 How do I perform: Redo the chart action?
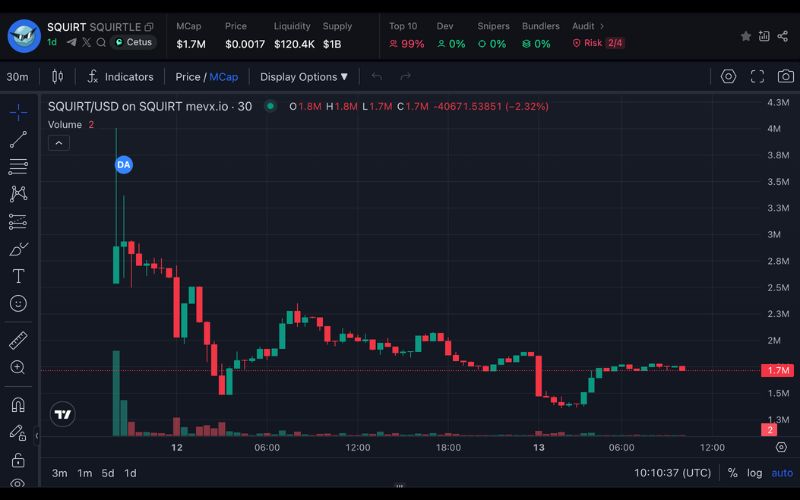coord(406,77)
